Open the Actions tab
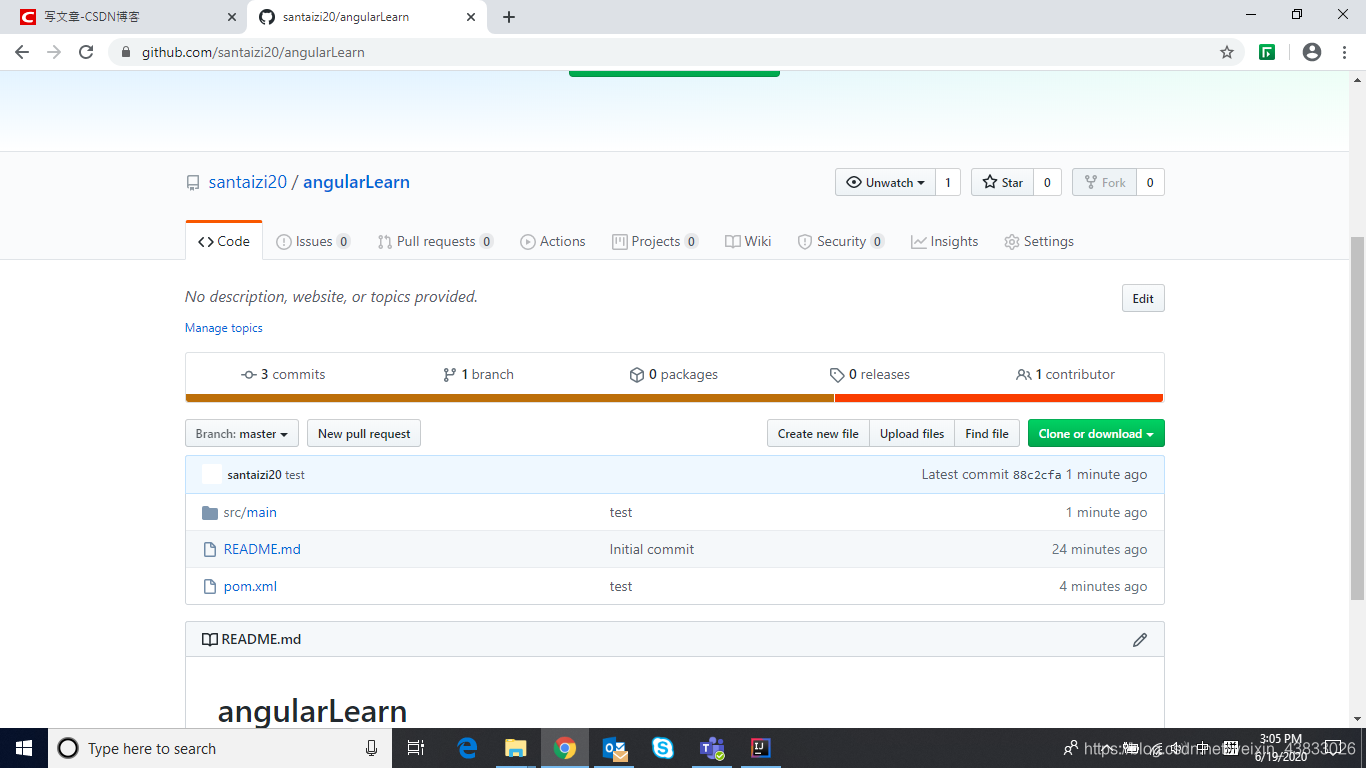 click(x=553, y=241)
